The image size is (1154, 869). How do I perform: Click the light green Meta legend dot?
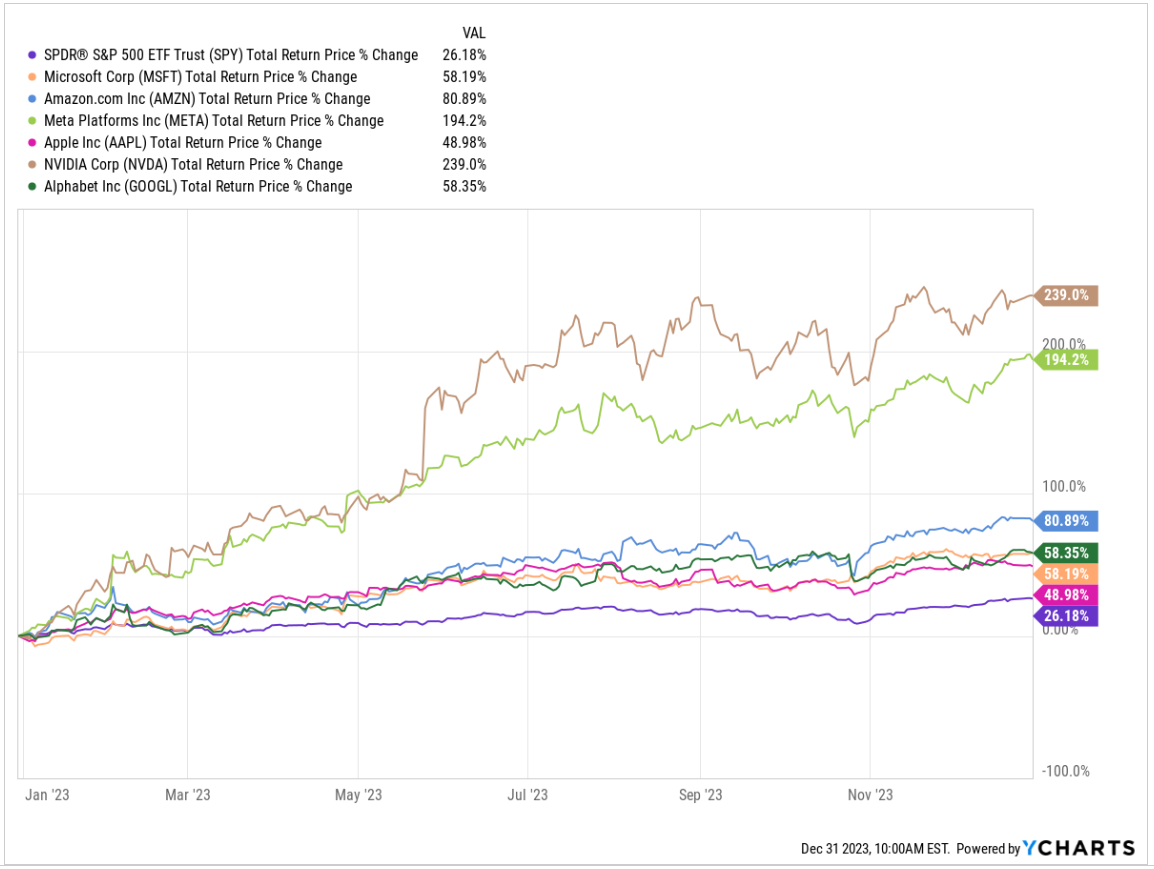point(31,121)
